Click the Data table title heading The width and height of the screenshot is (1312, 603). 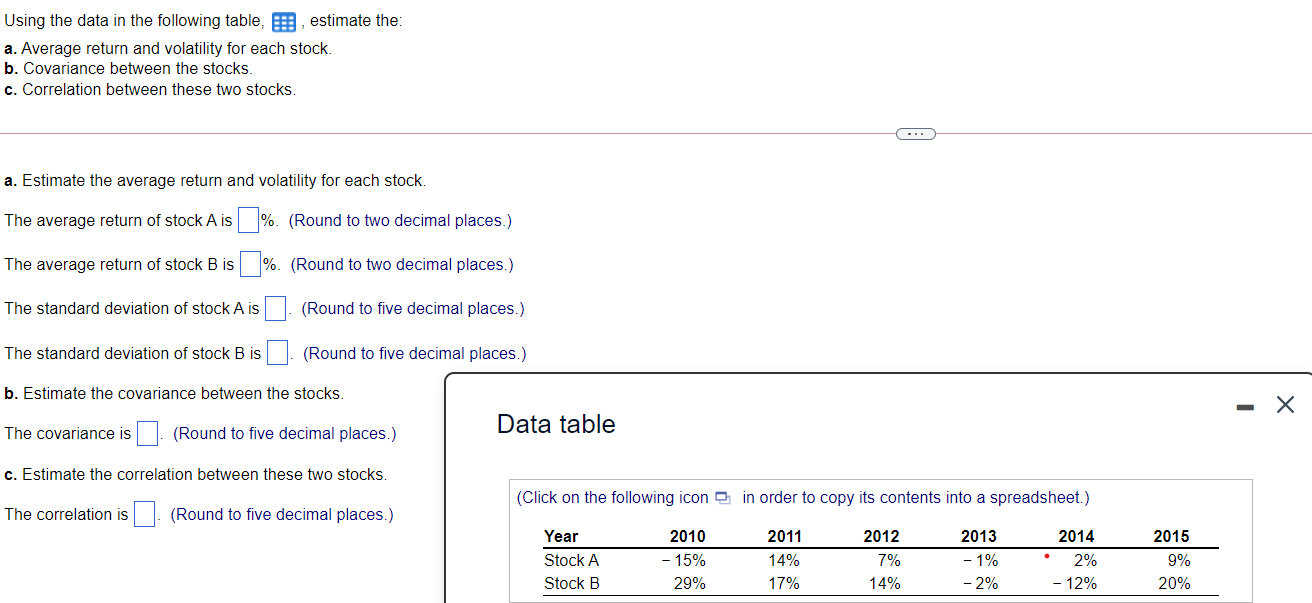[x=556, y=424]
